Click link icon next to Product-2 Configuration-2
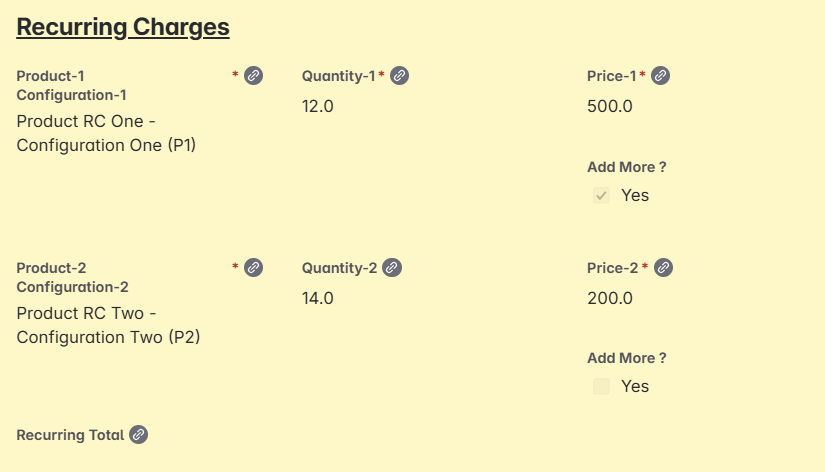Viewport: 825px width, 472px height. (x=253, y=268)
